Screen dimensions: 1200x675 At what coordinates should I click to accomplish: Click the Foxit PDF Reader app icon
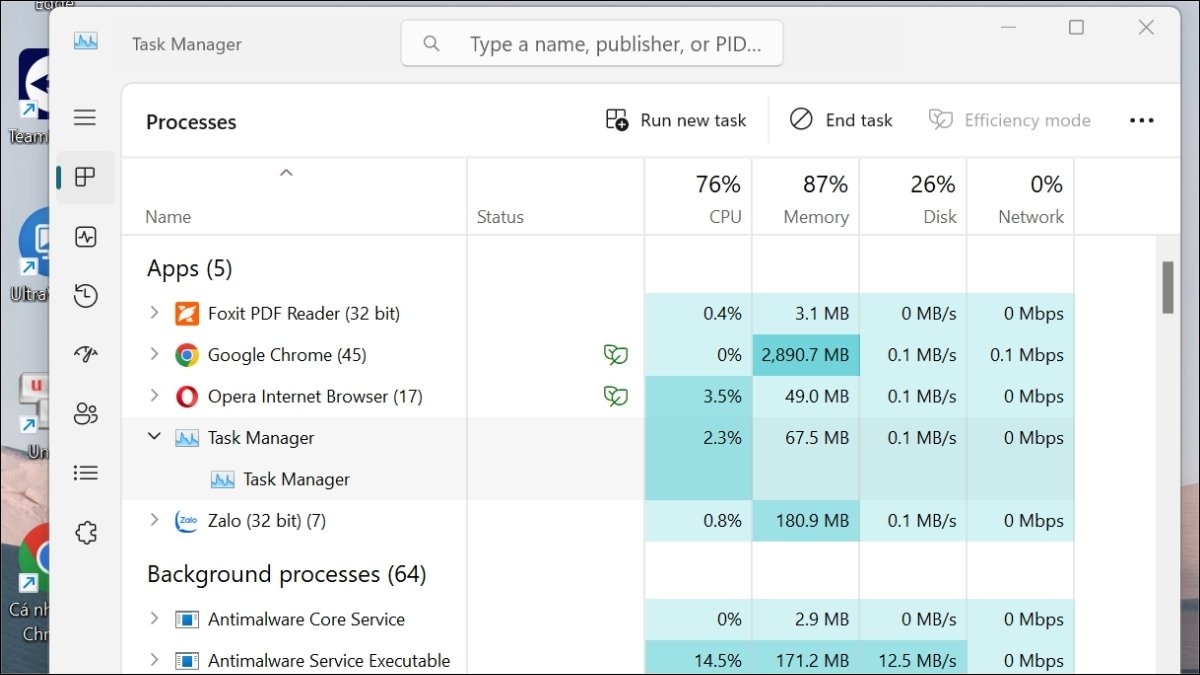[x=187, y=314]
